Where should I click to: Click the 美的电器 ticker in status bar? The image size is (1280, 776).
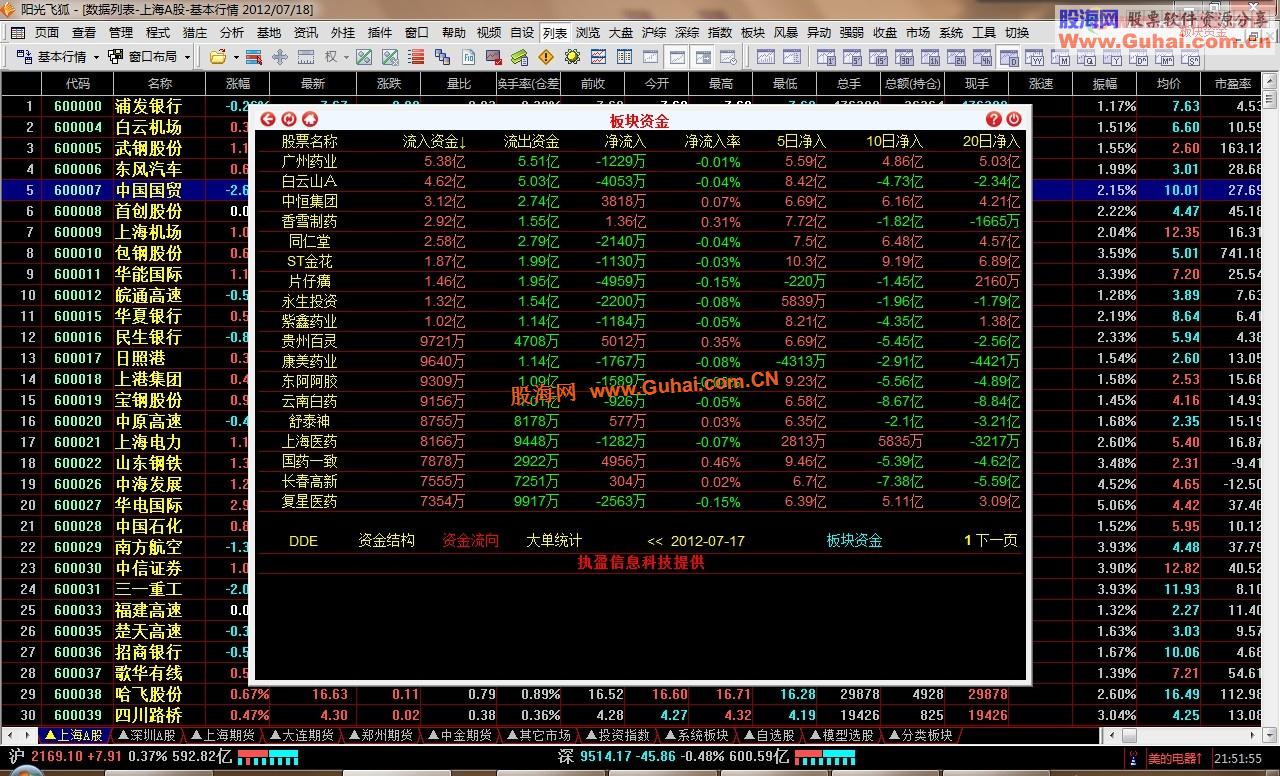1174,760
